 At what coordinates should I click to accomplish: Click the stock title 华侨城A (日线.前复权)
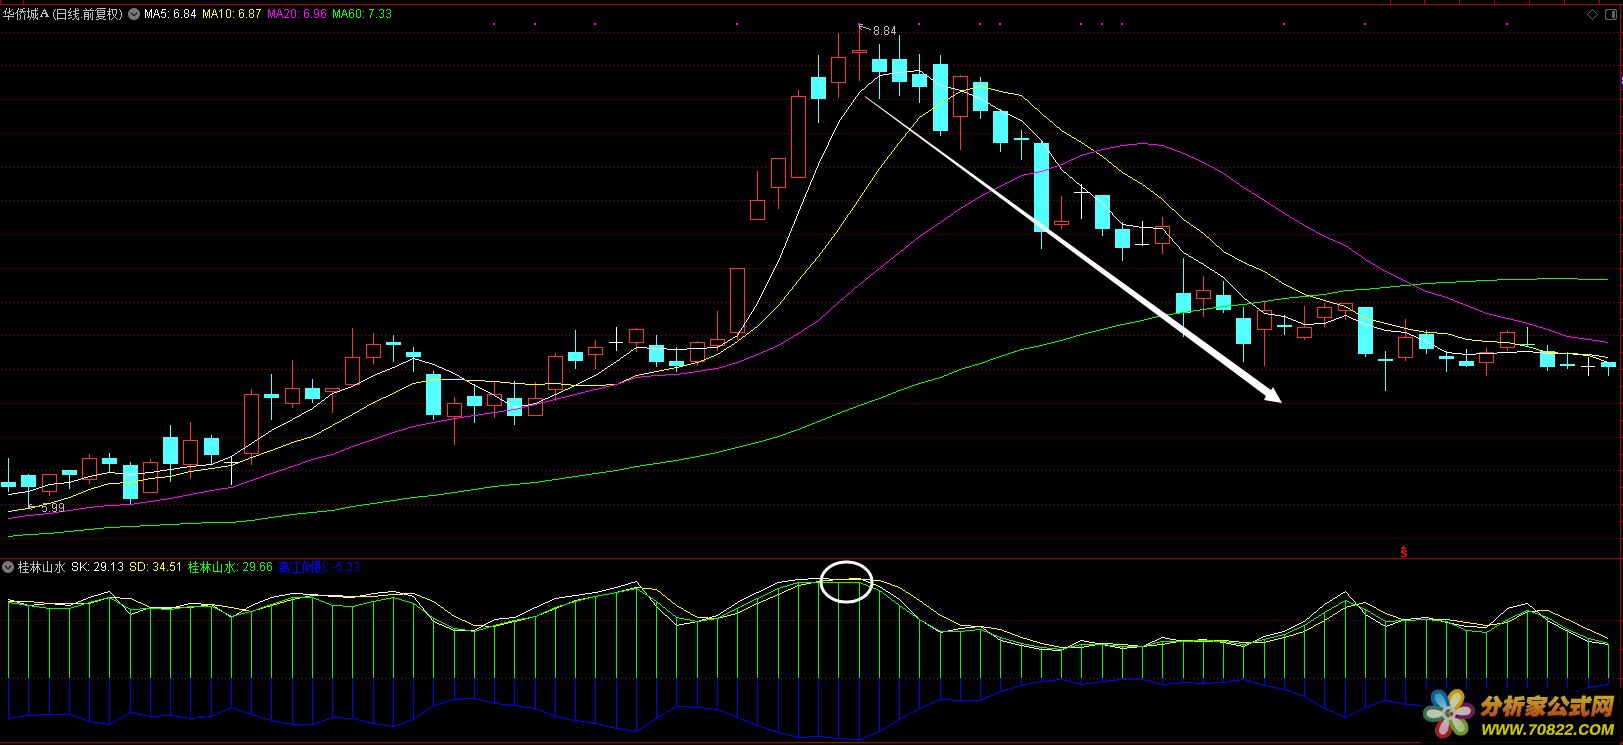pyautogui.click(x=64, y=14)
